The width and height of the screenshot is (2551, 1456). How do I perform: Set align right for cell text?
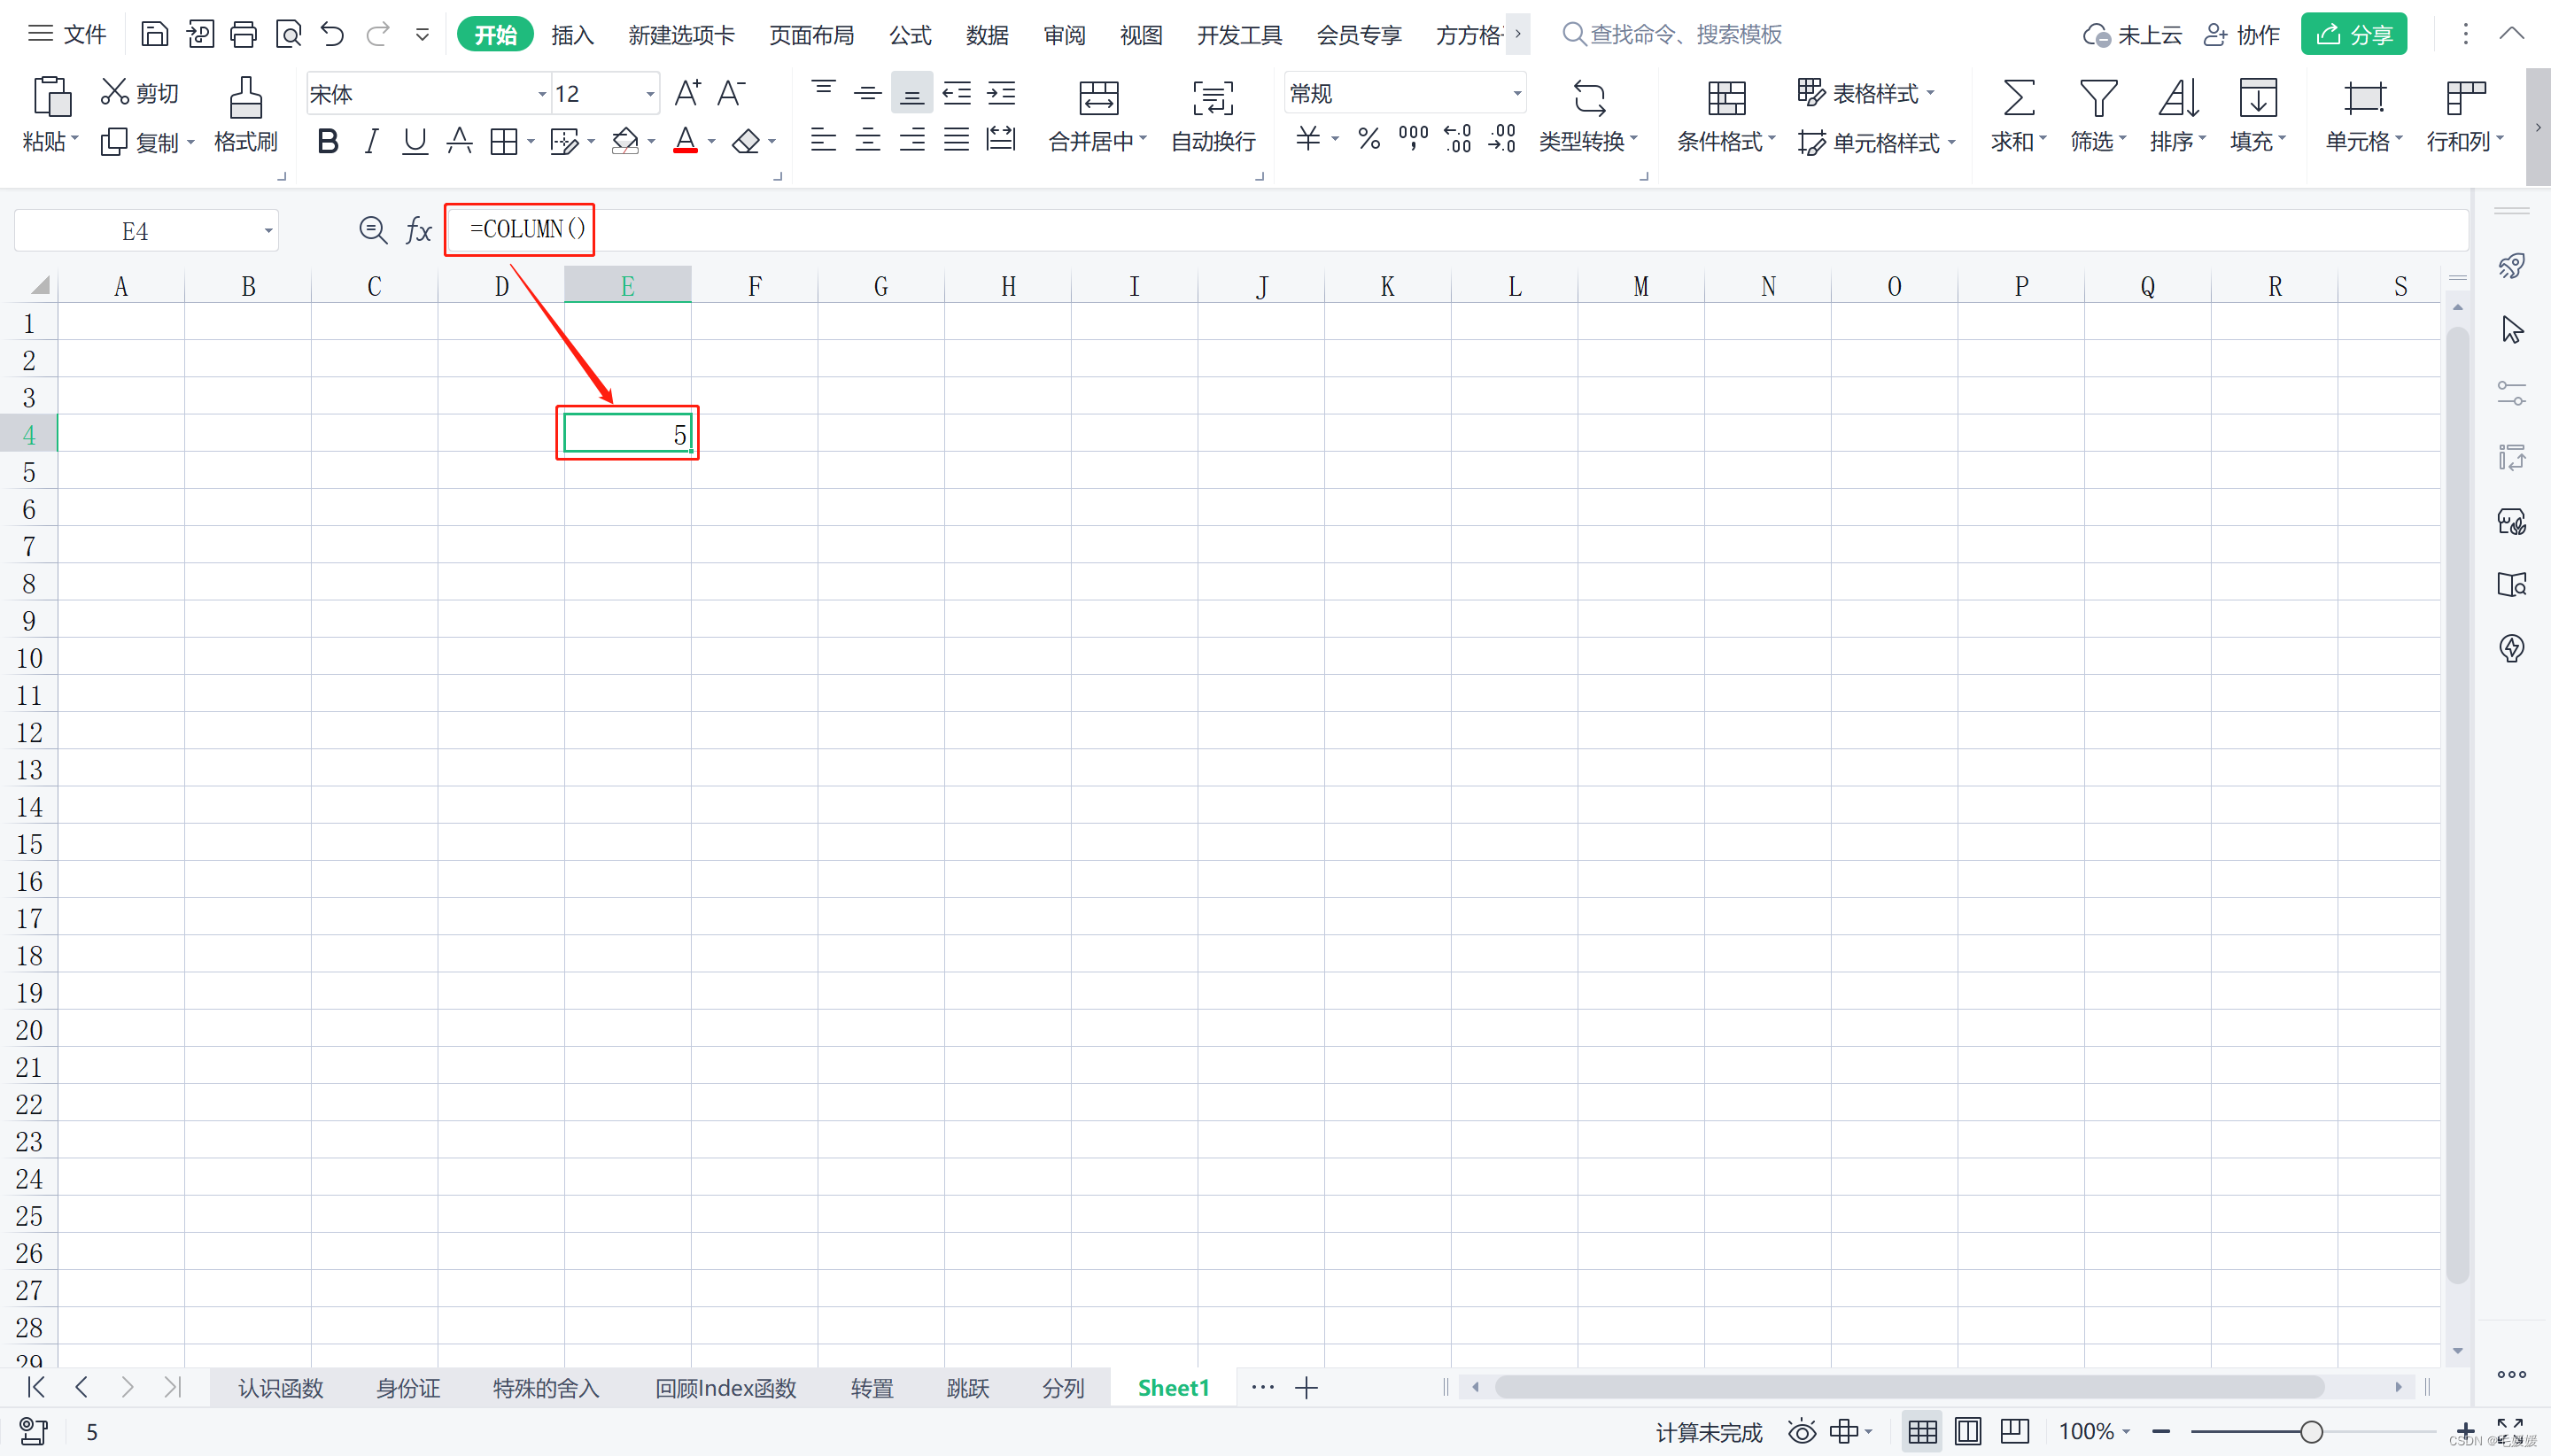912,139
